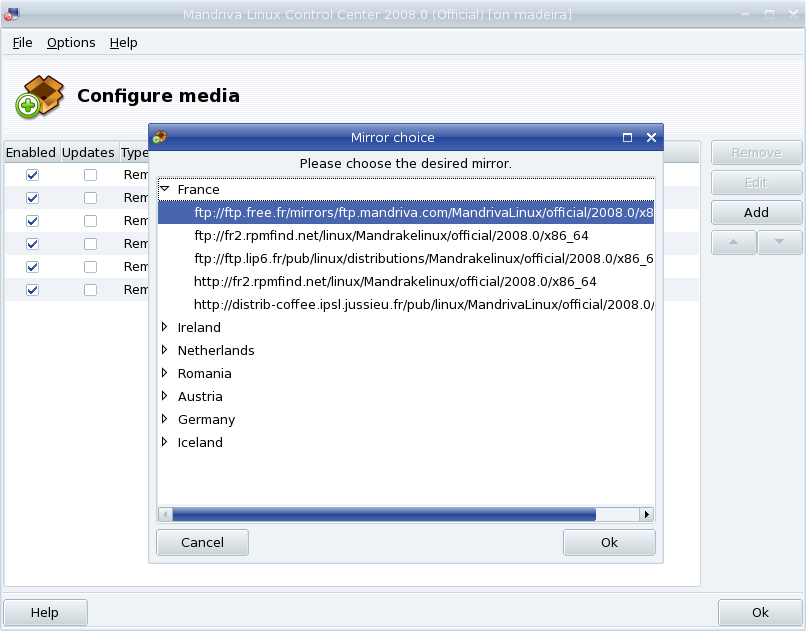Click the Mirror choice dialog title icon
Image resolution: width=806 pixels, height=631 pixels.
point(160,137)
